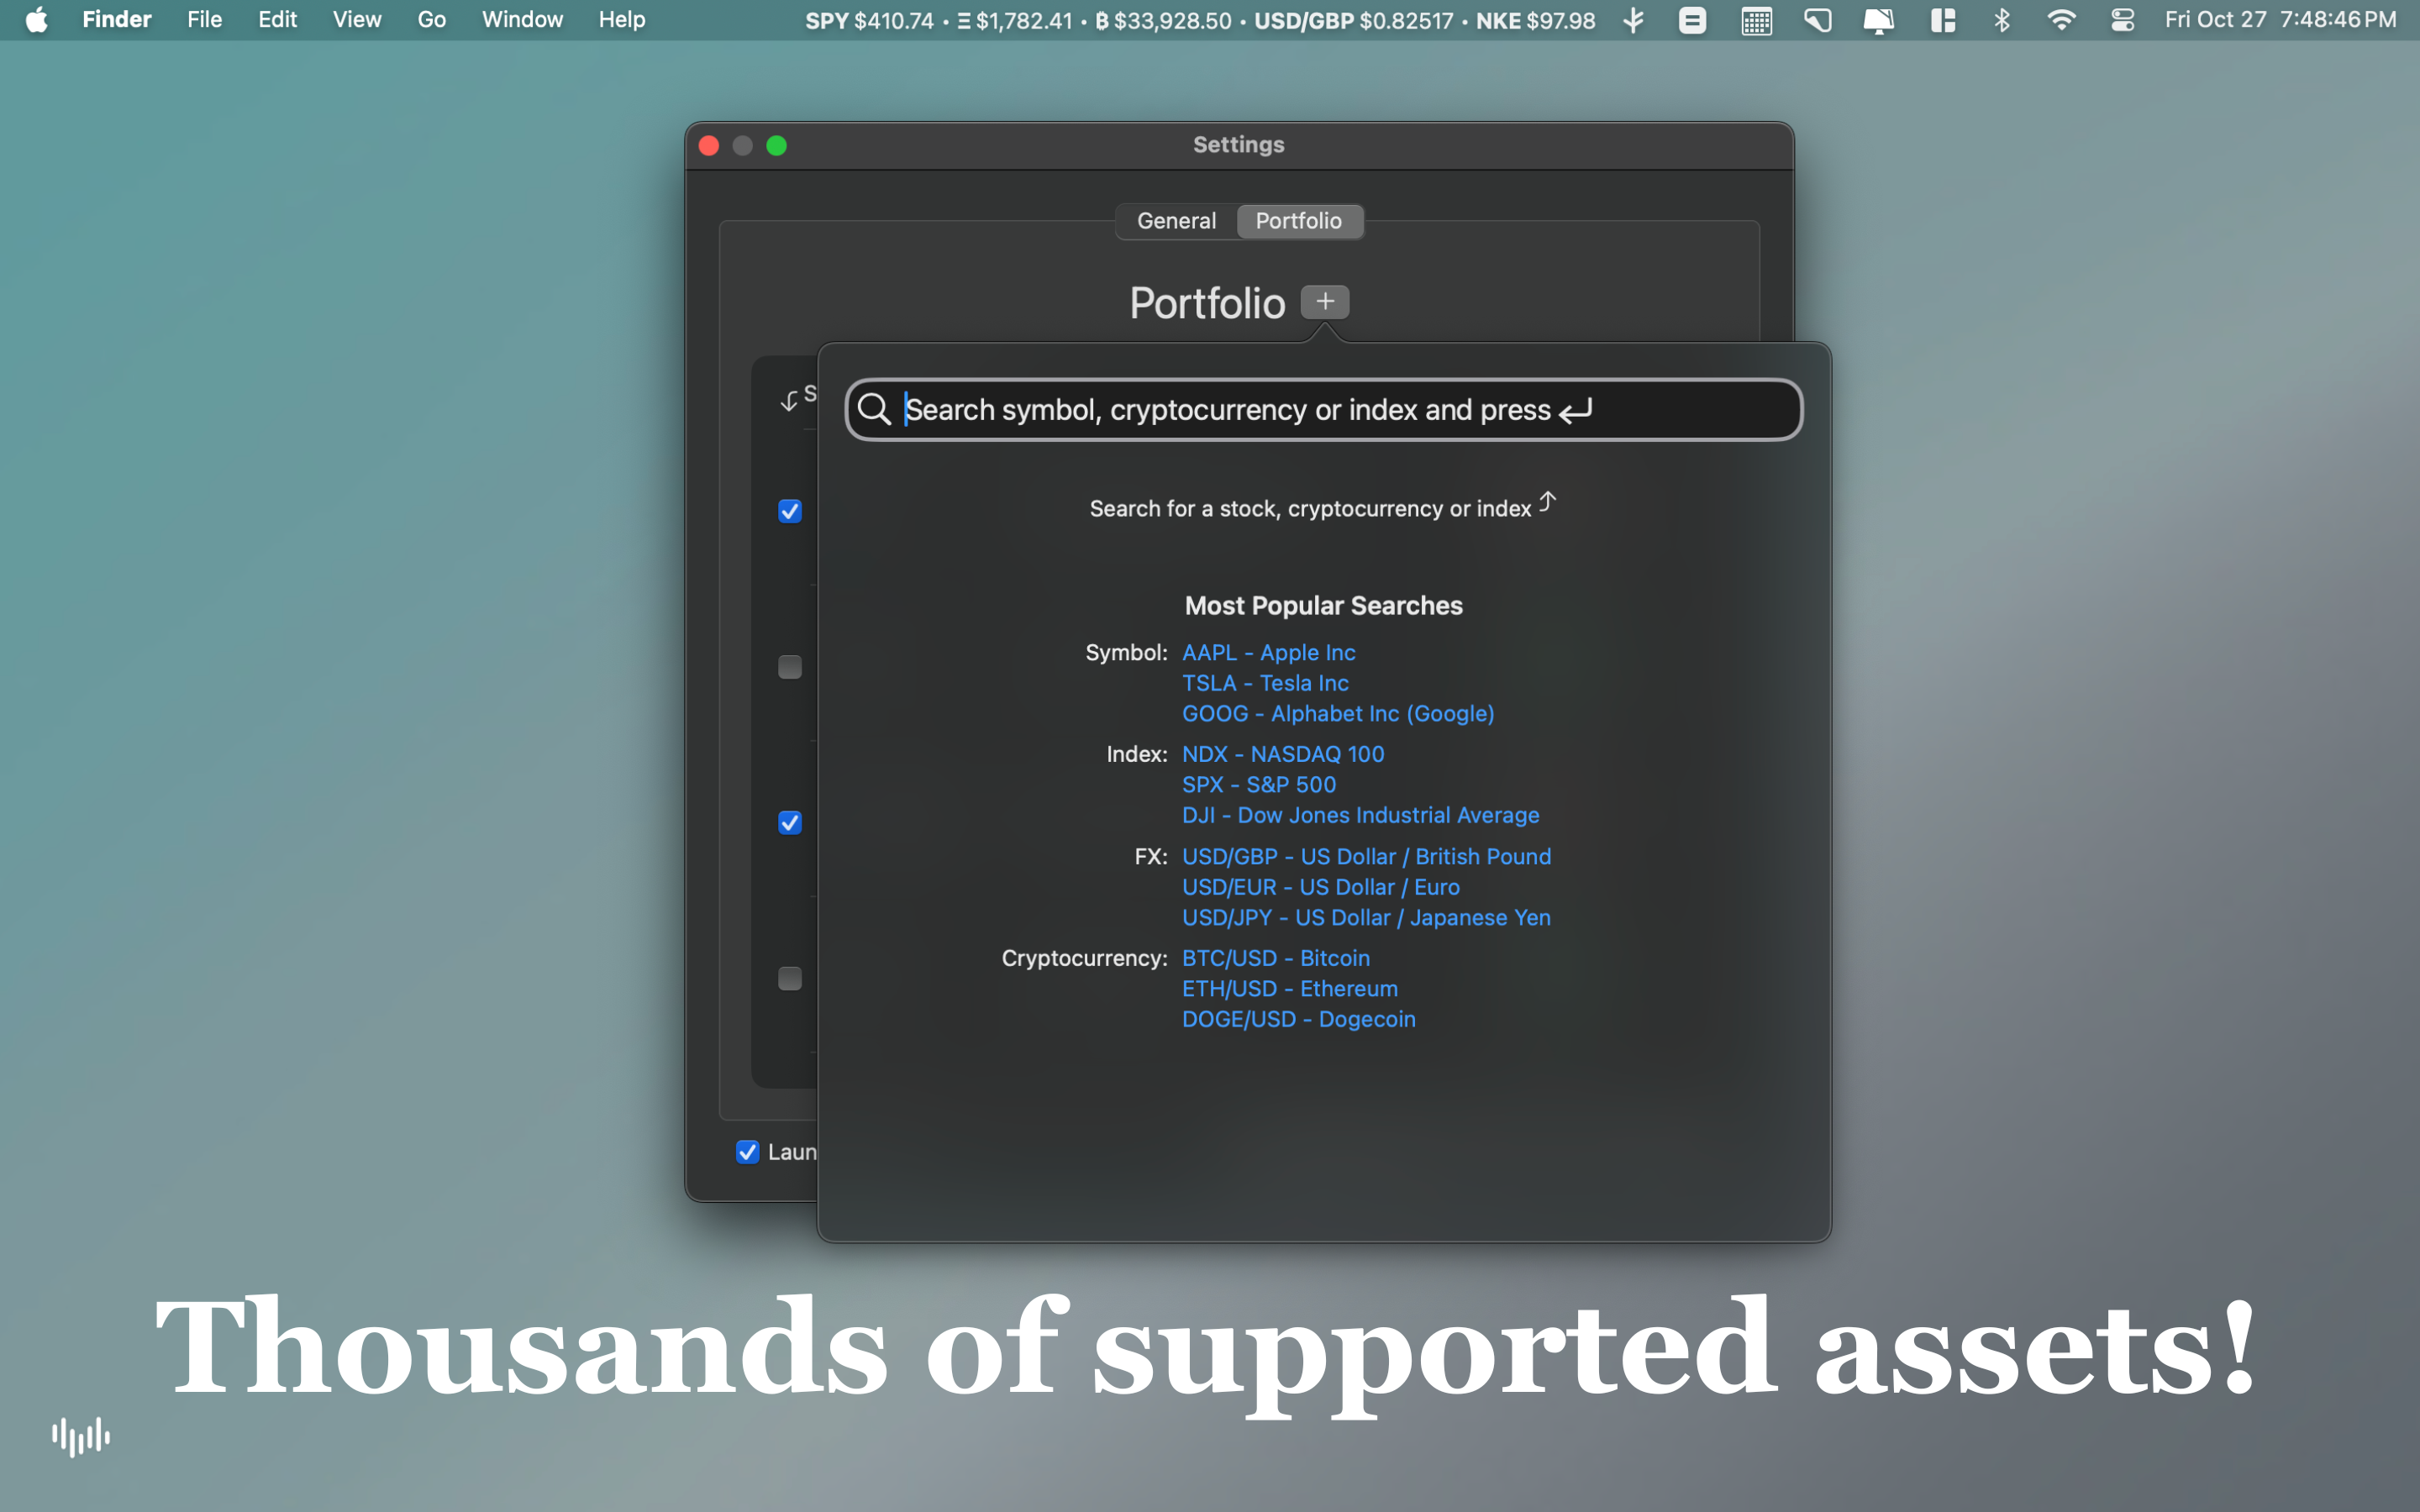Select USD/GBP - US Dollar / British Pound
The height and width of the screenshot is (1512, 2420).
coord(1366,857)
